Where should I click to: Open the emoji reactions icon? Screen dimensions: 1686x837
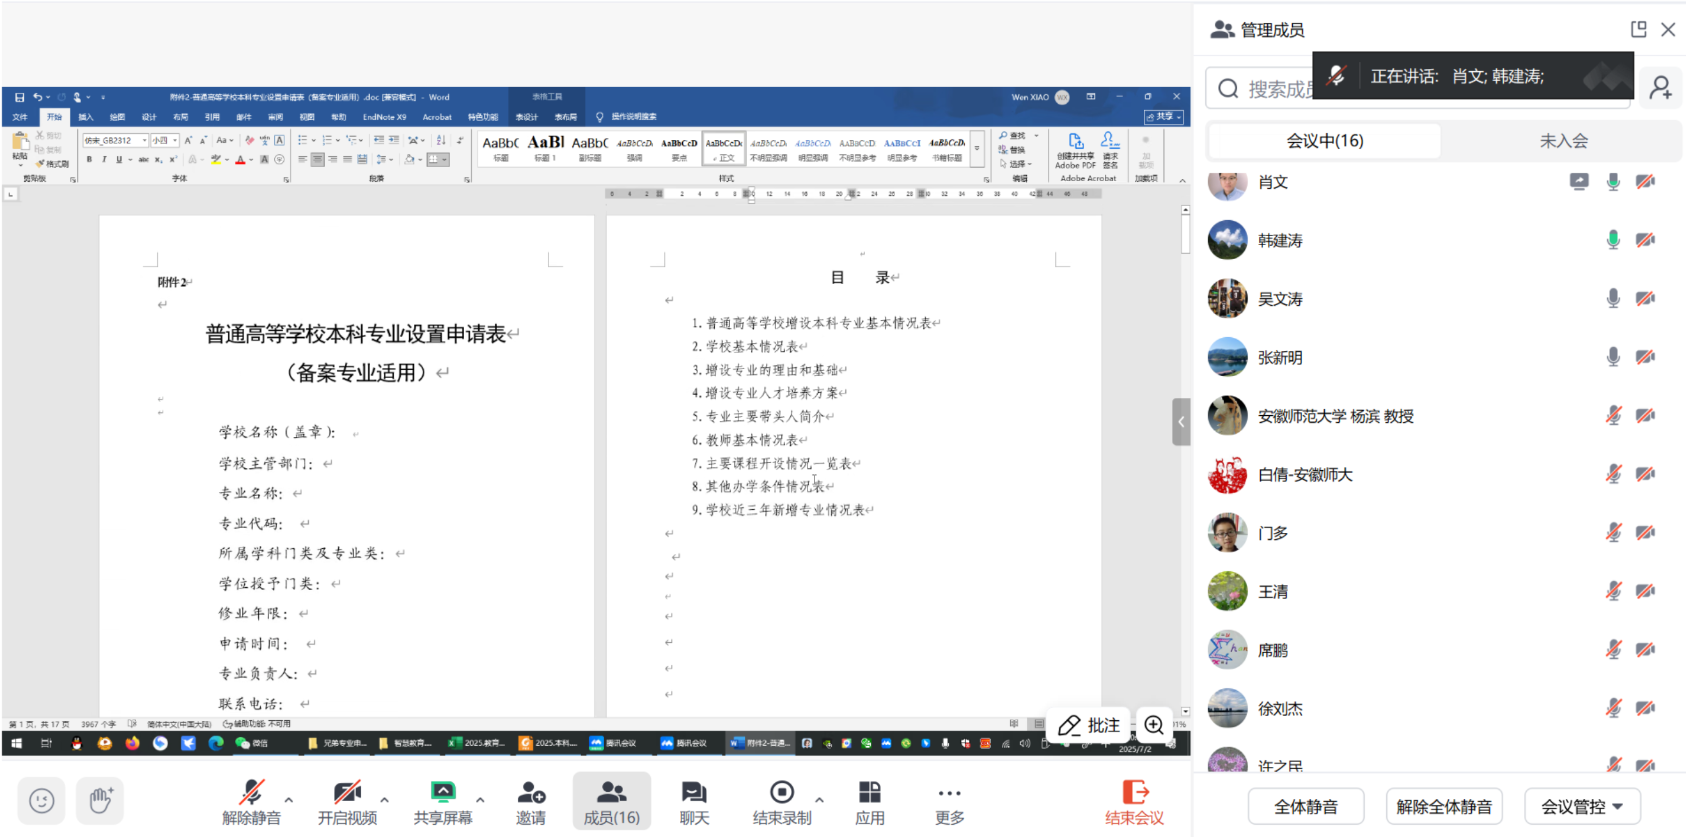coord(42,800)
